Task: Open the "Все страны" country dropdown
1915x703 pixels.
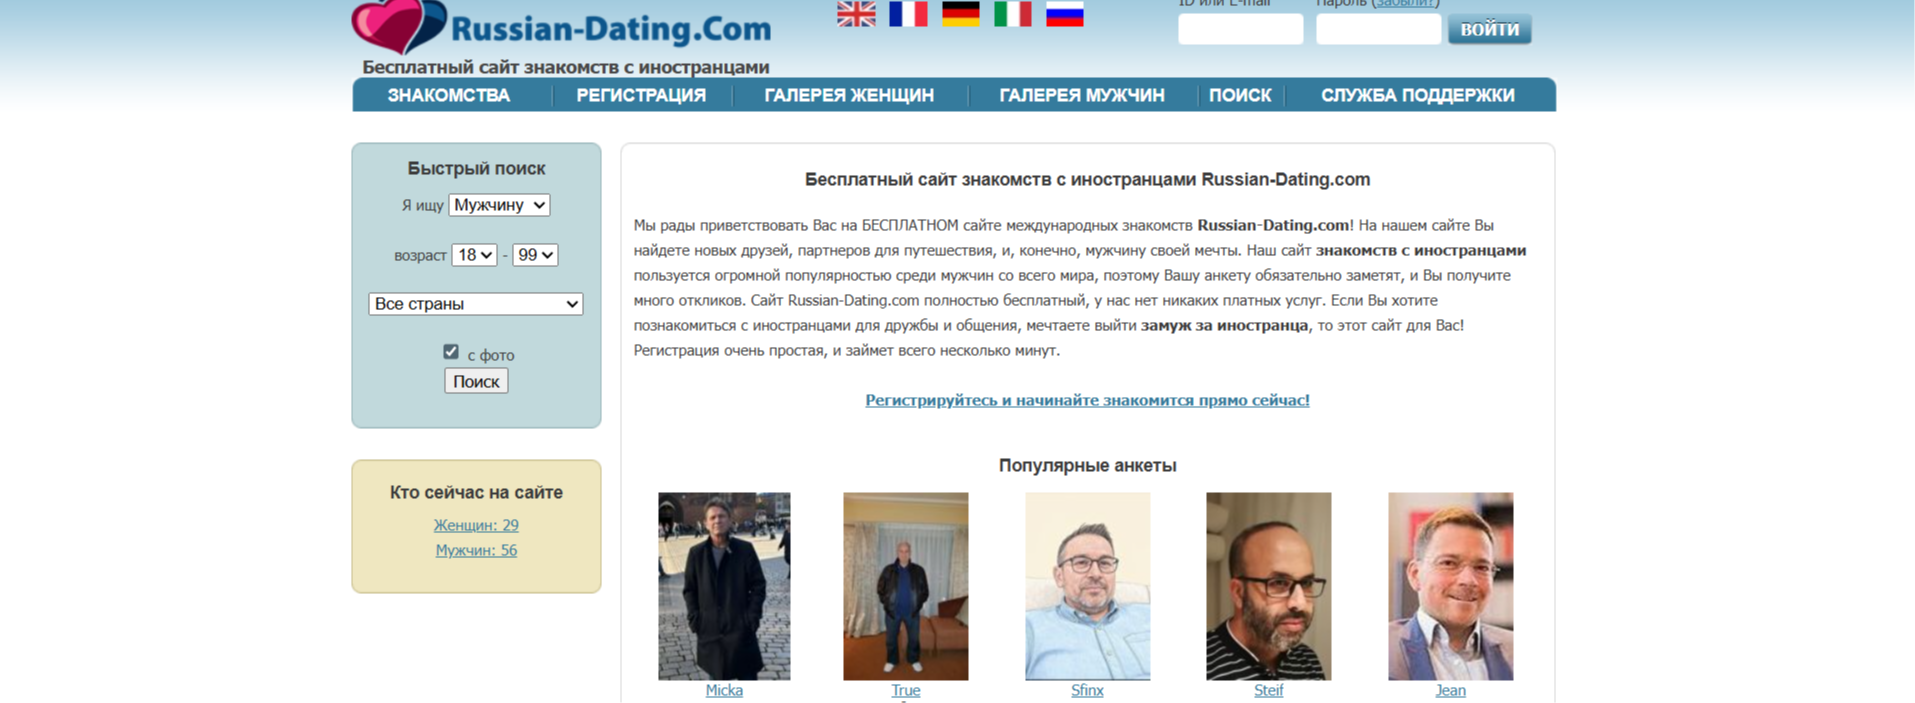Action: (x=476, y=304)
